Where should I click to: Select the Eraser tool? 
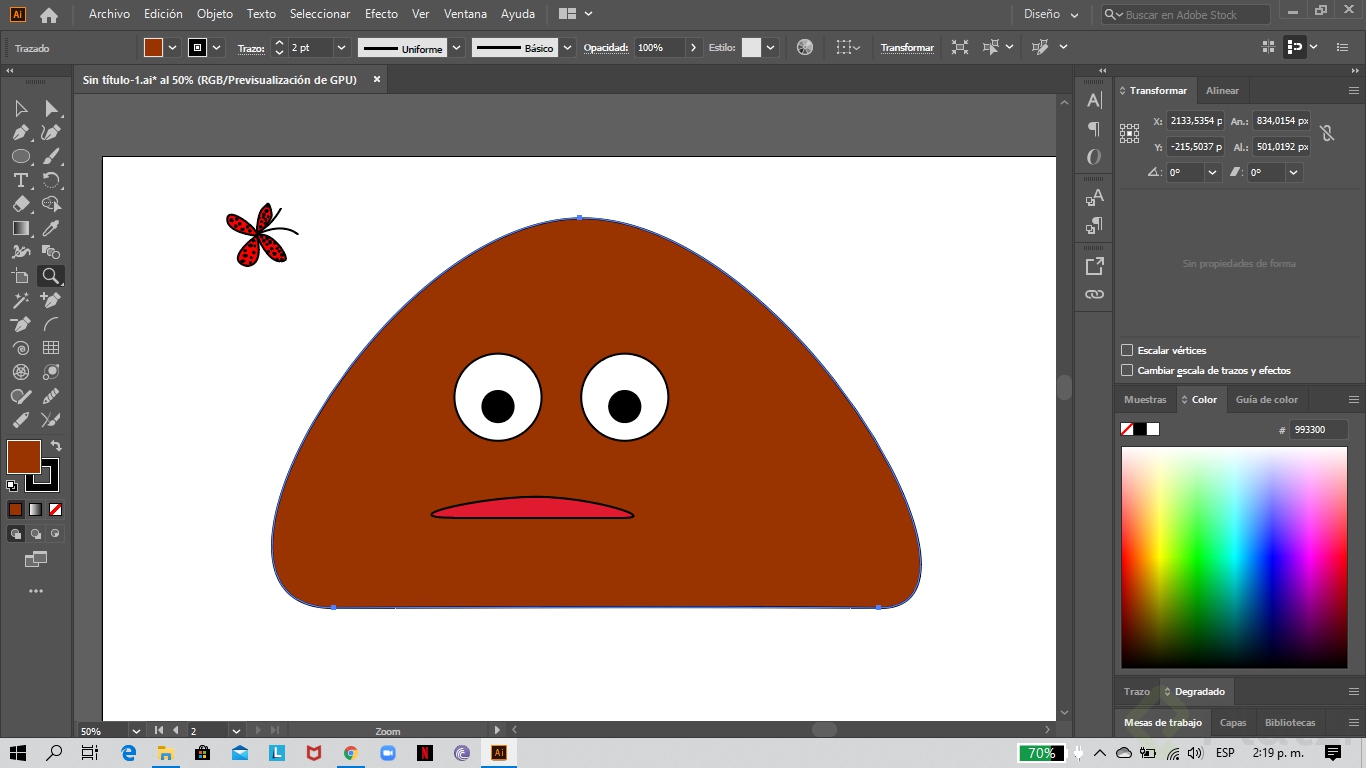(21, 204)
